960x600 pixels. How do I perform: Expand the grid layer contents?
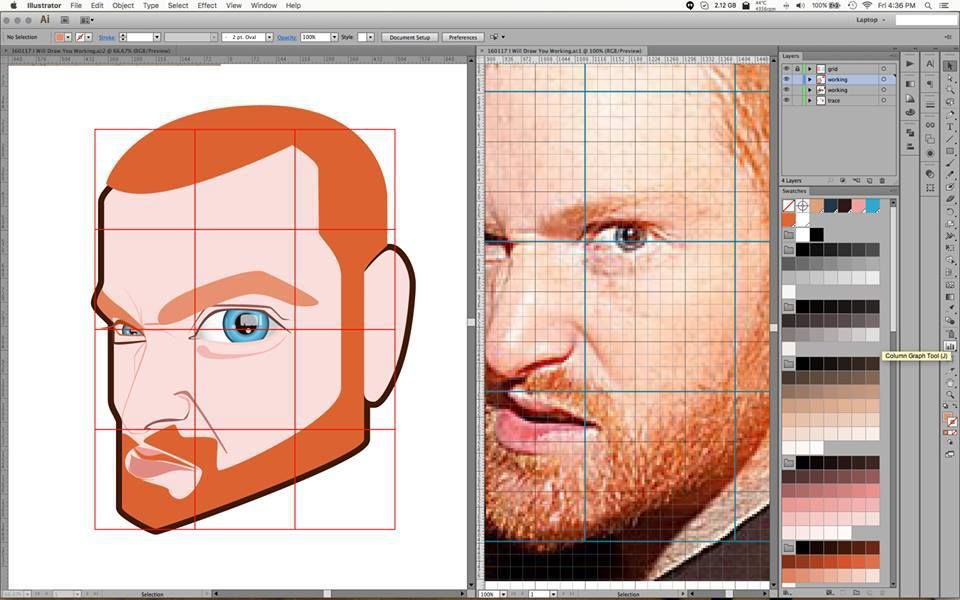[809, 69]
